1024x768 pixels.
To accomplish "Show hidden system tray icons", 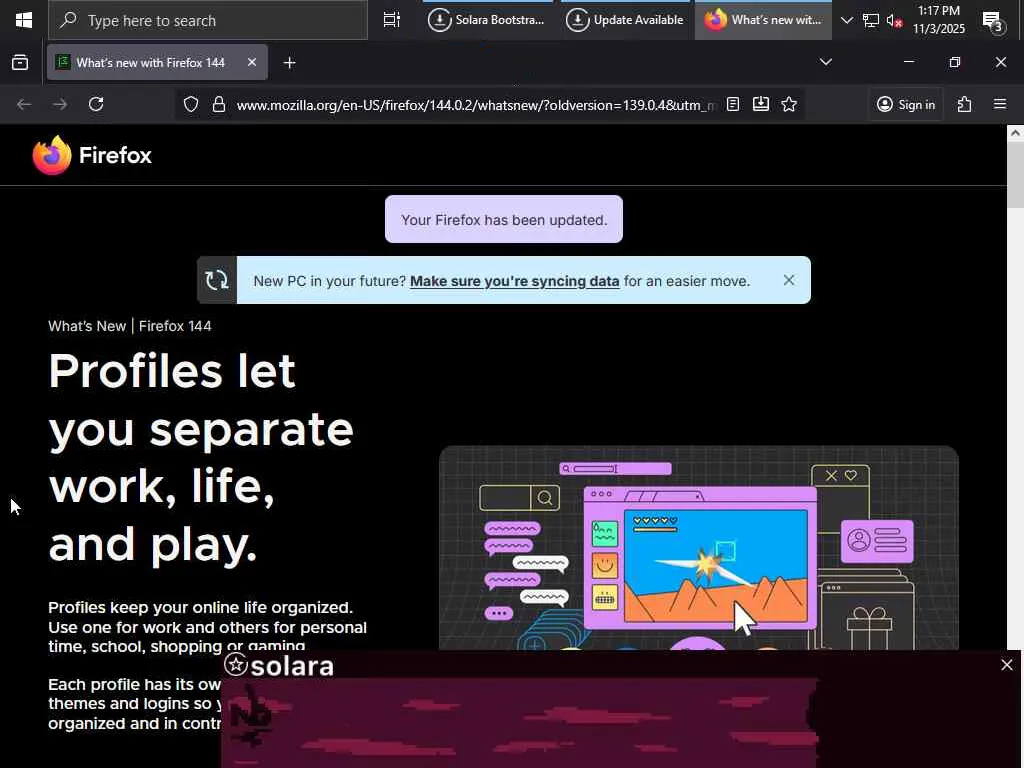I will pyautogui.click(x=846, y=20).
